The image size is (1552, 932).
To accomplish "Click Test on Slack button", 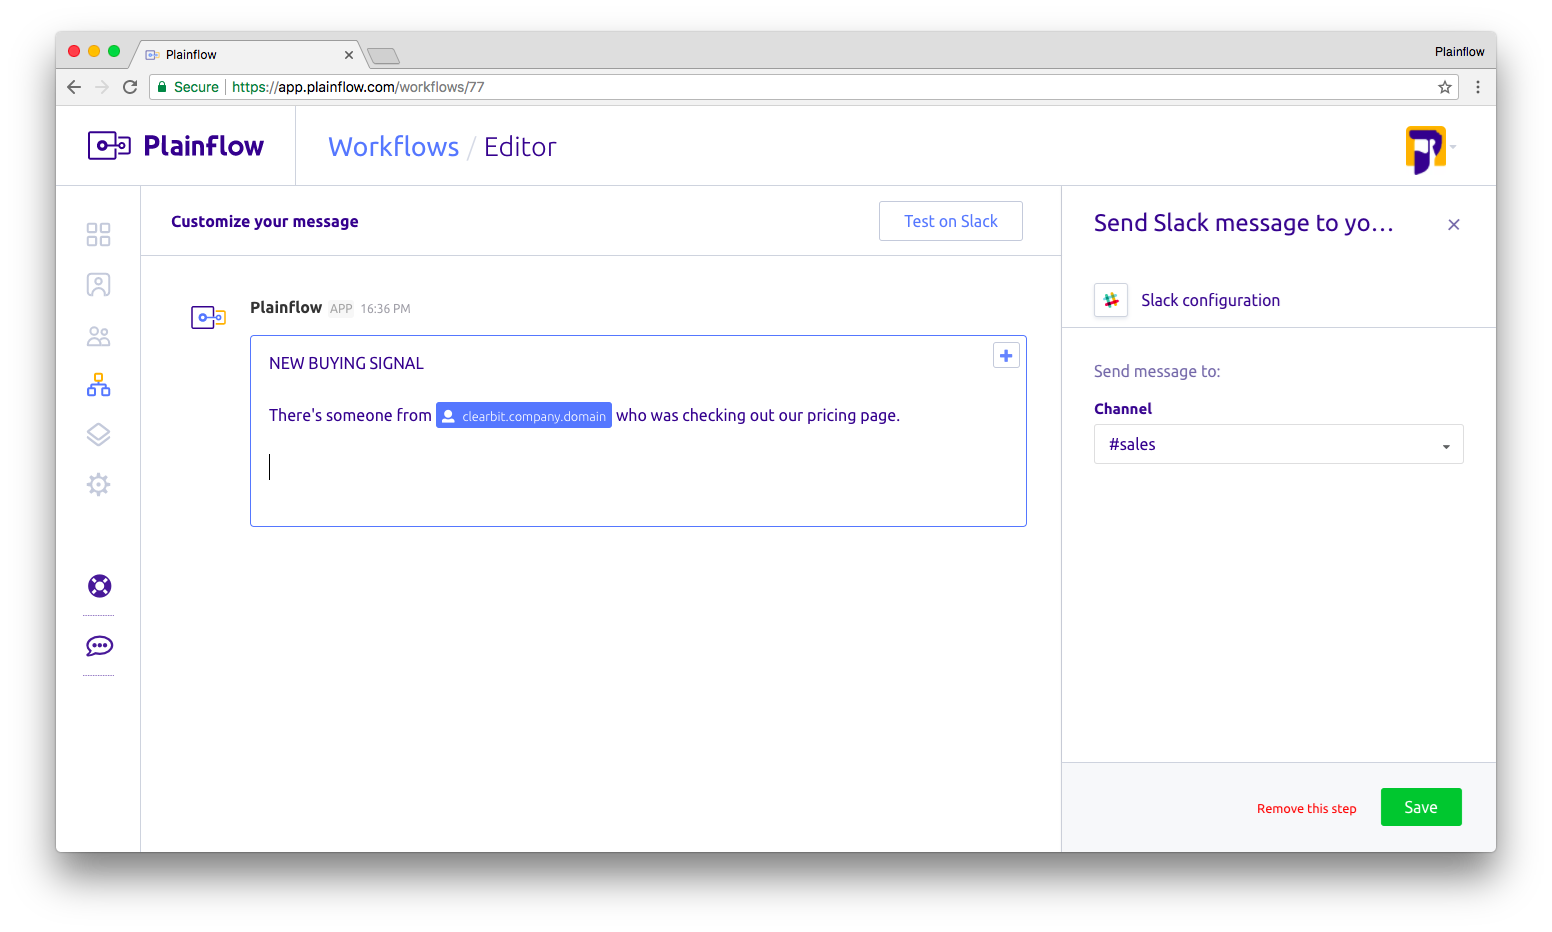I will (951, 221).
